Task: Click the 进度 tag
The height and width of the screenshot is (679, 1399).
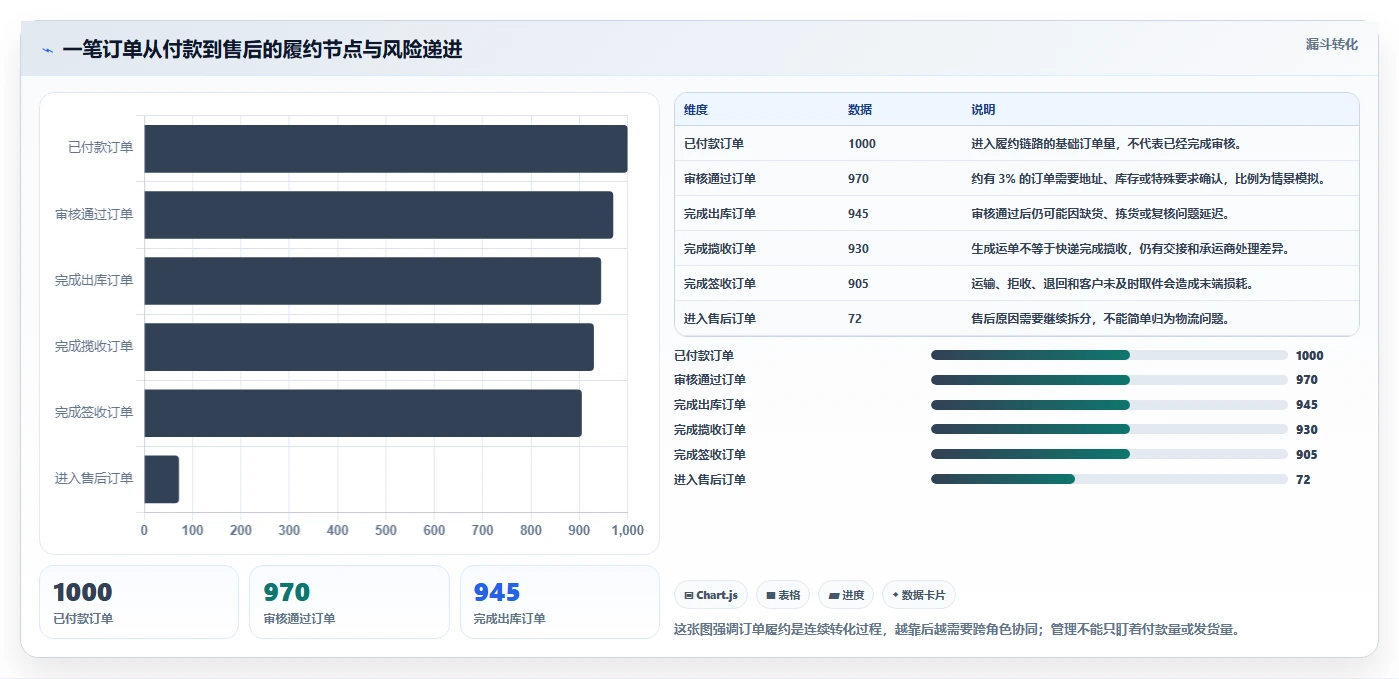Action: (846, 595)
